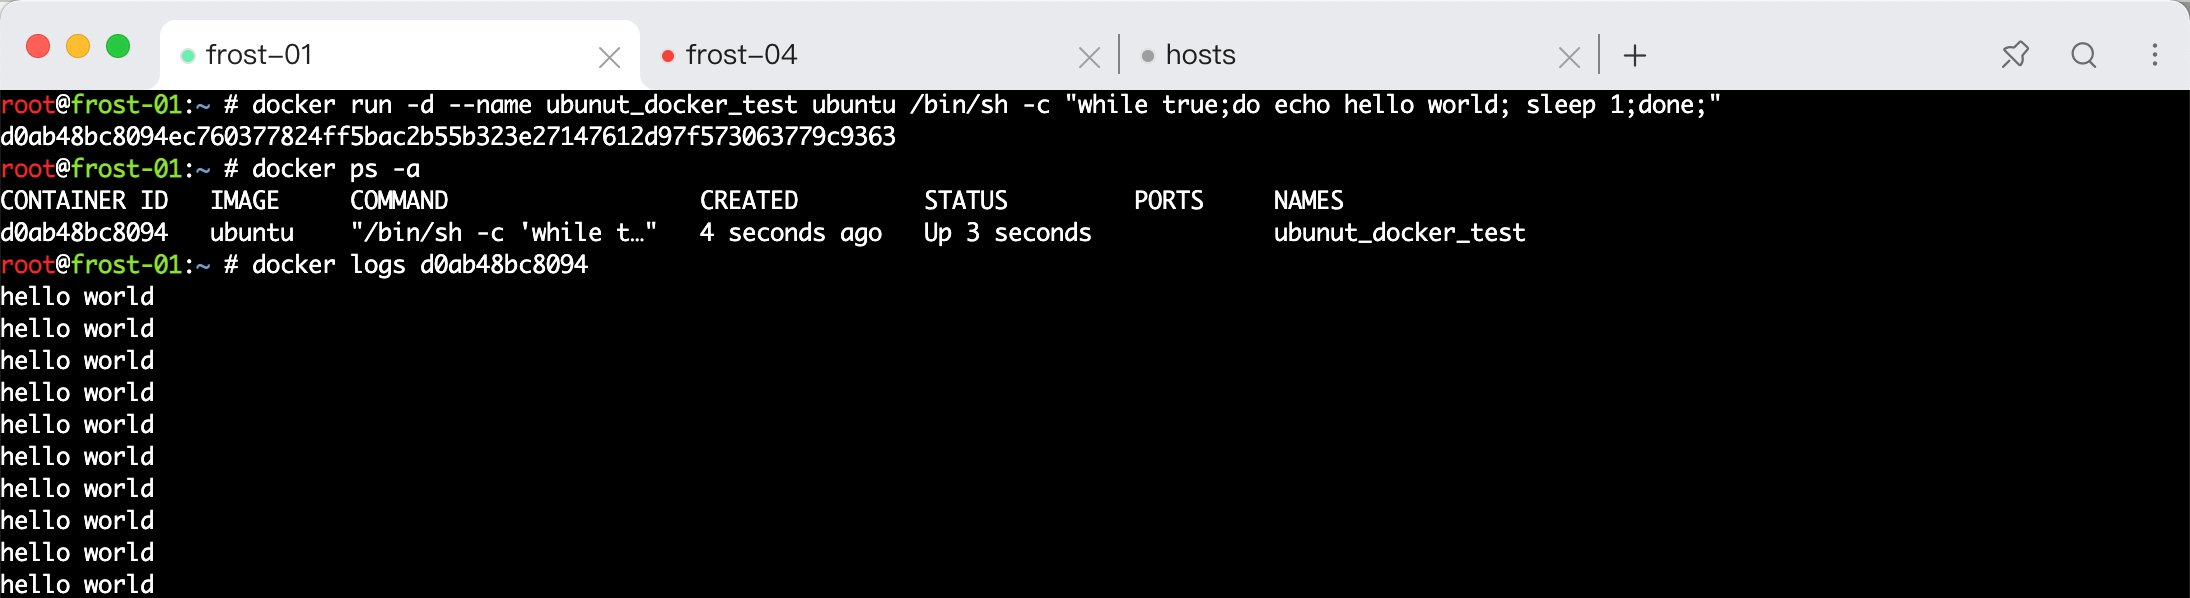Pin the terminal window with pin icon
The image size is (2190, 598).
(2015, 54)
